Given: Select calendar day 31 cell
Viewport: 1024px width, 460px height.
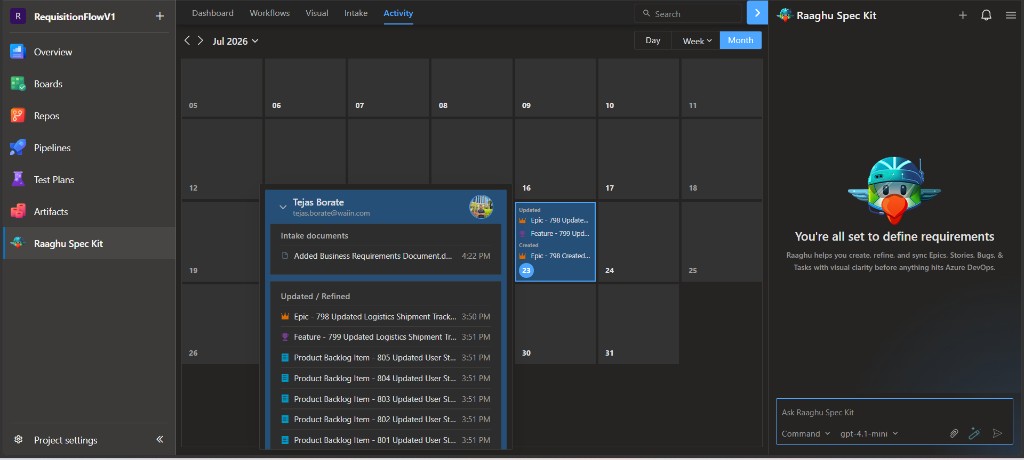Looking at the screenshot, I should coord(639,324).
